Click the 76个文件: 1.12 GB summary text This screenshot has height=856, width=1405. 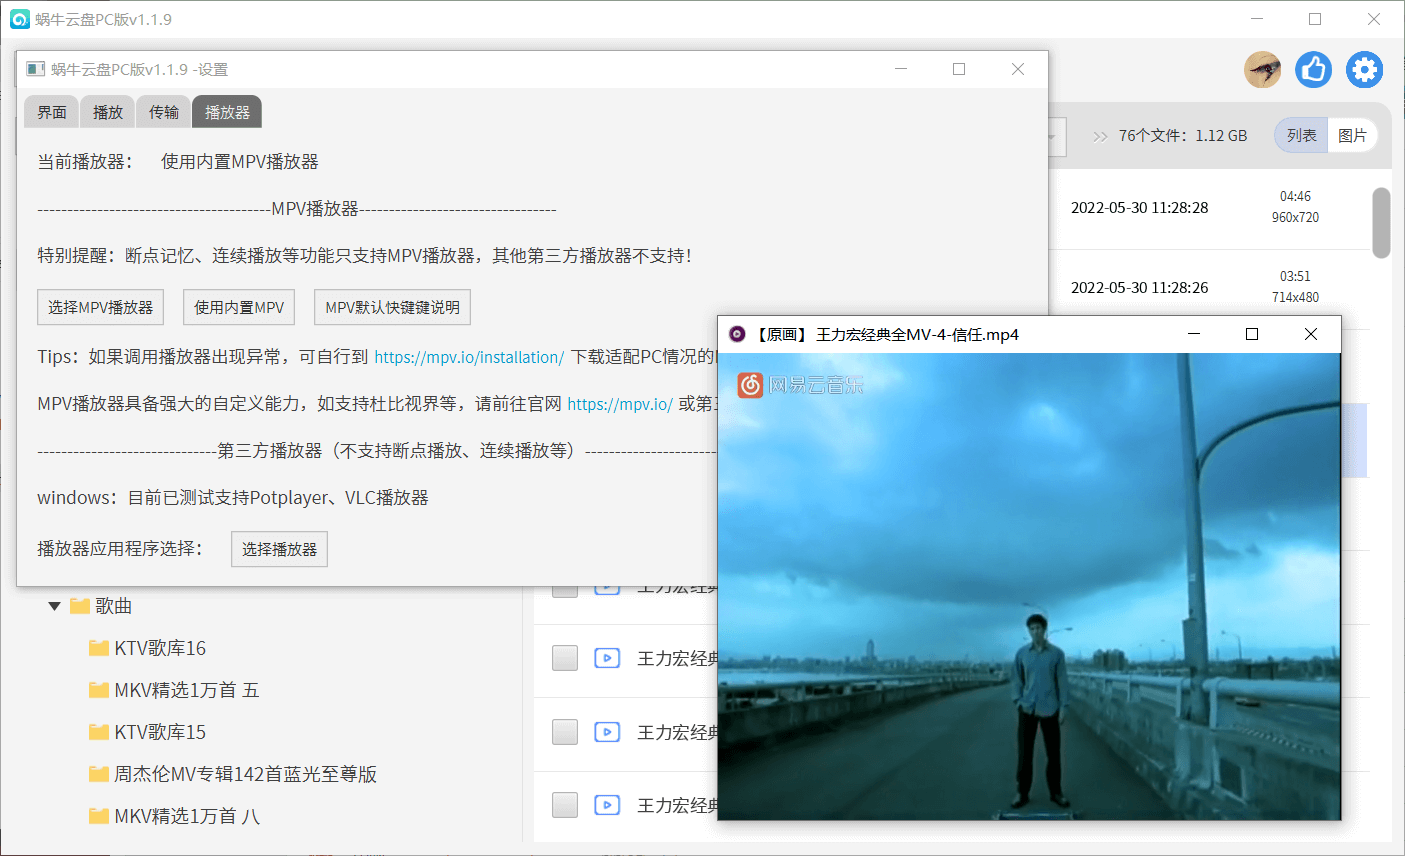[x=1183, y=136]
